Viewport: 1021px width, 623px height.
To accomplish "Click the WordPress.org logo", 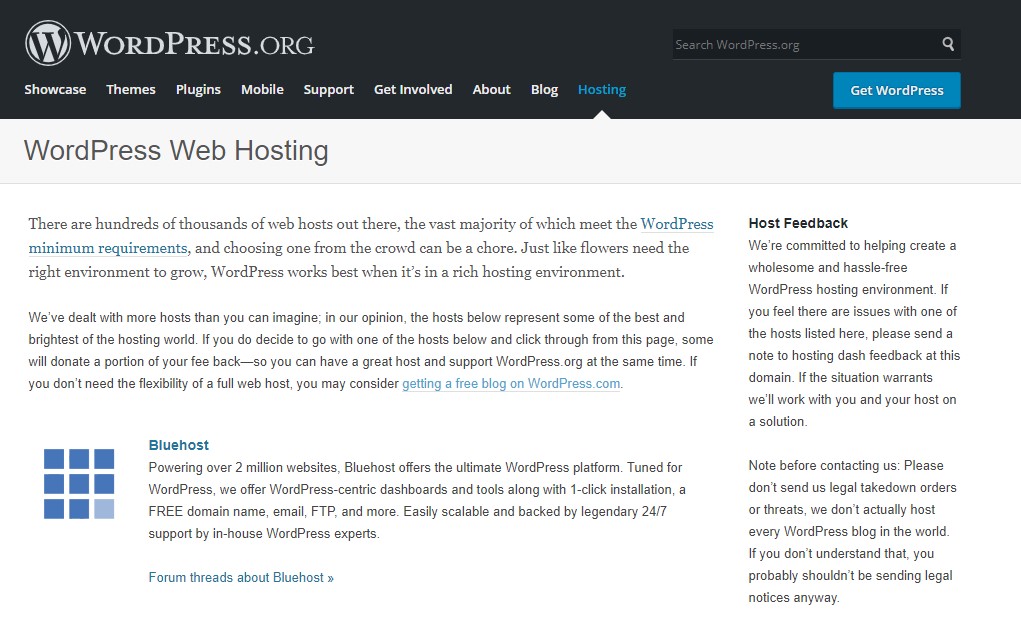I will click(x=170, y=44).
